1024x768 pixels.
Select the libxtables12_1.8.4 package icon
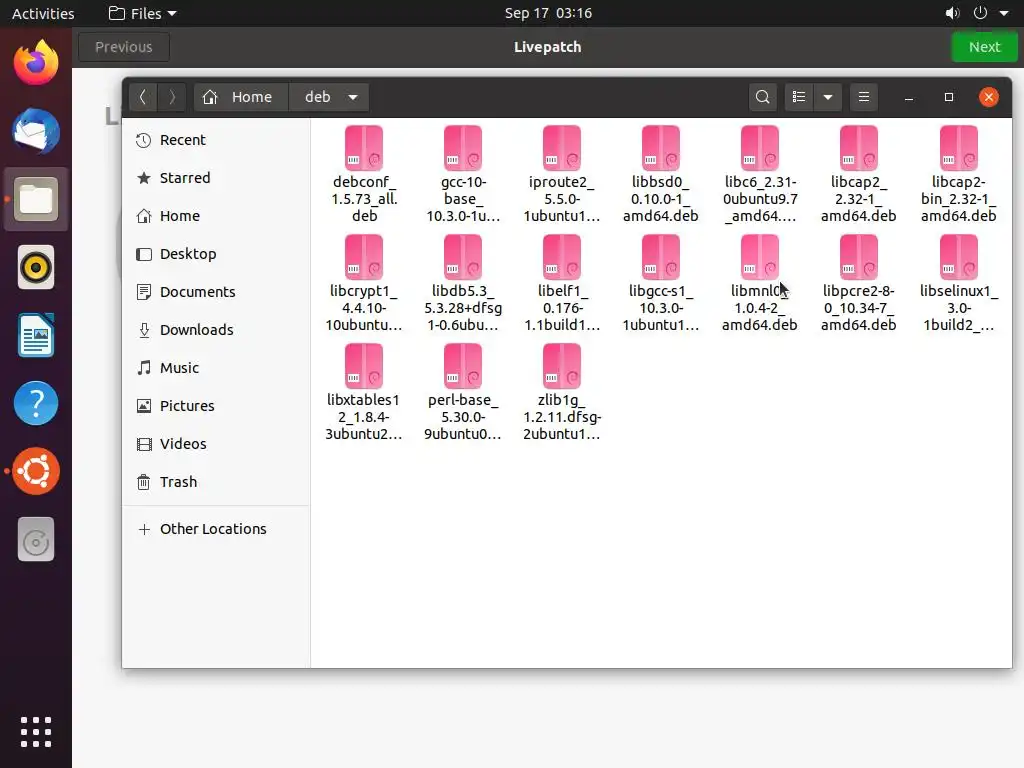(x=364, y=366)
